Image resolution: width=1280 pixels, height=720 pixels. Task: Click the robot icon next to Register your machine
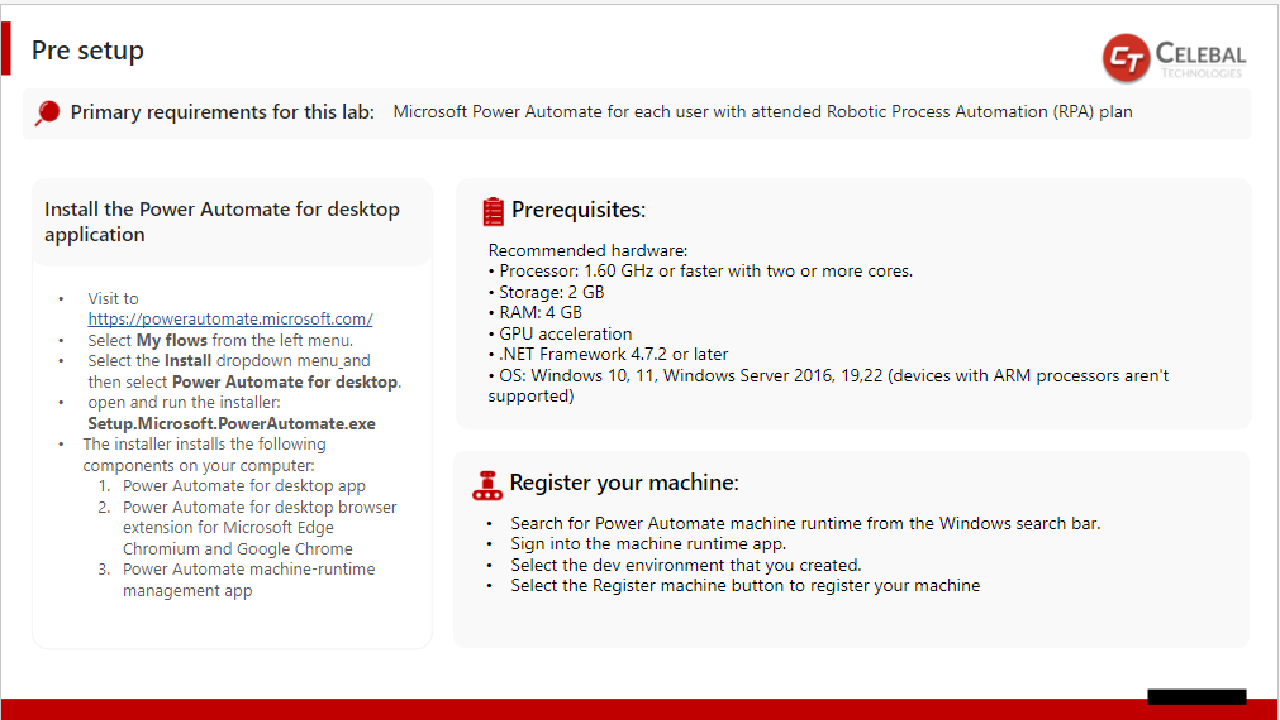point(487,485)
